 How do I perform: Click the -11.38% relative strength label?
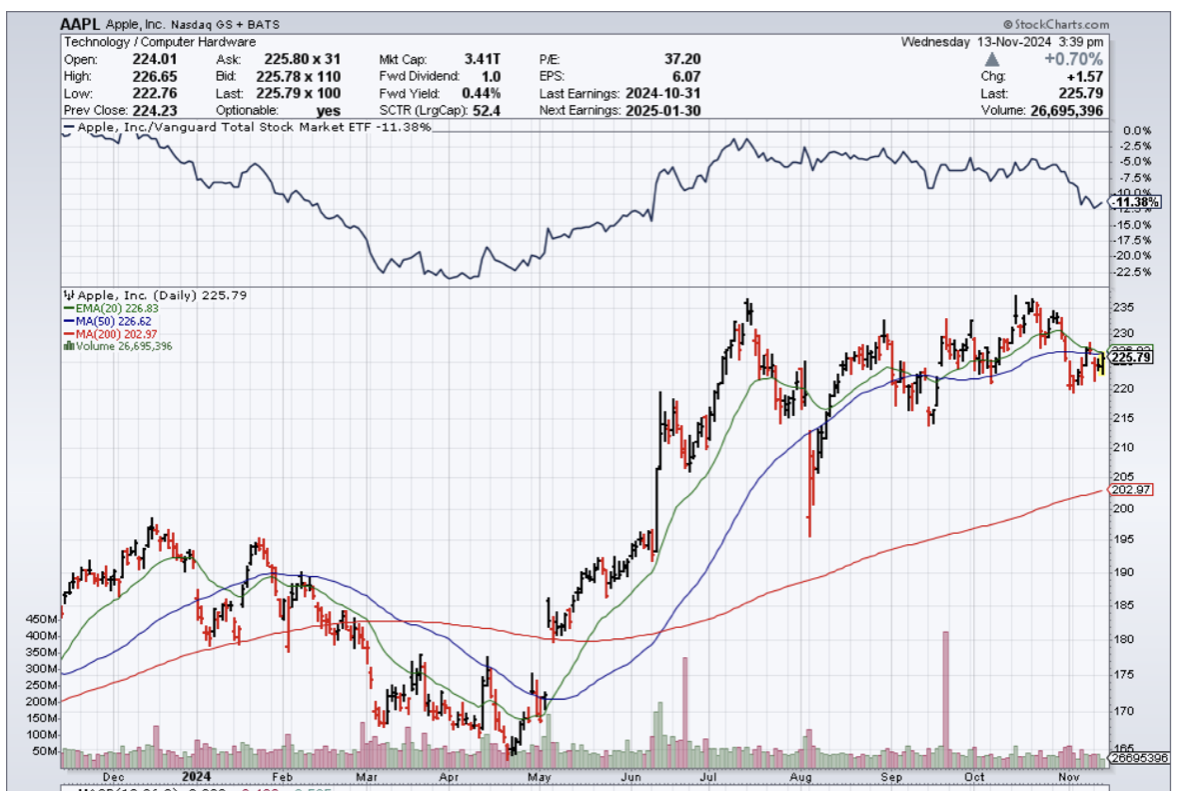coord(1136,202)
